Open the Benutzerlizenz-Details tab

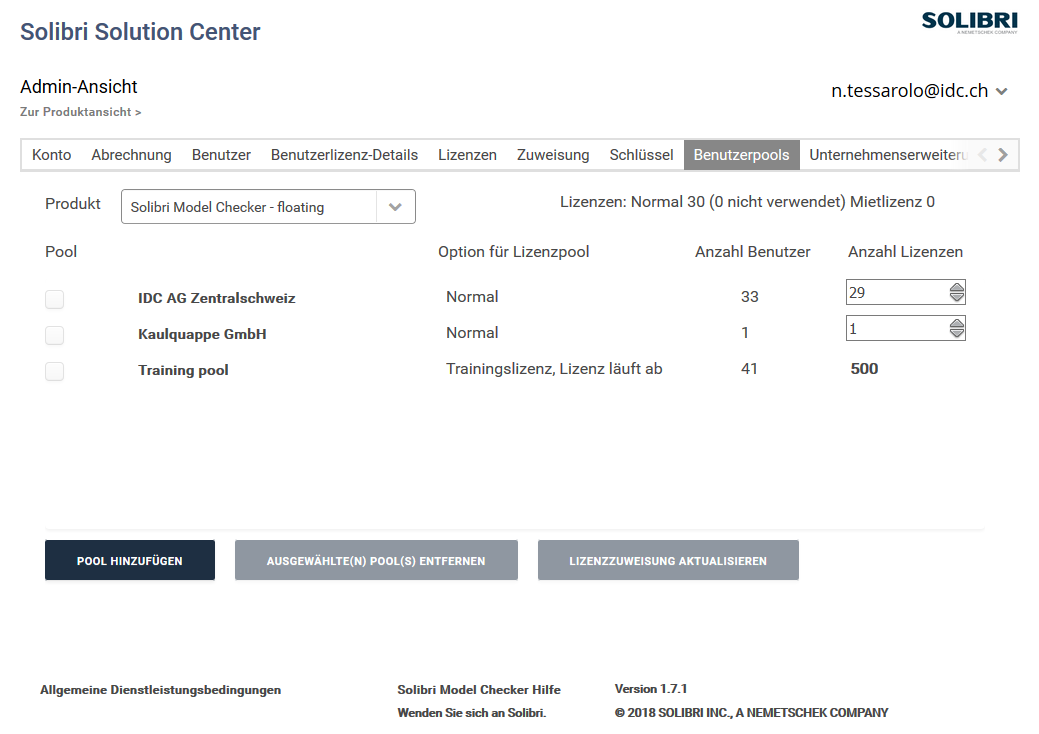pos(345,155)
